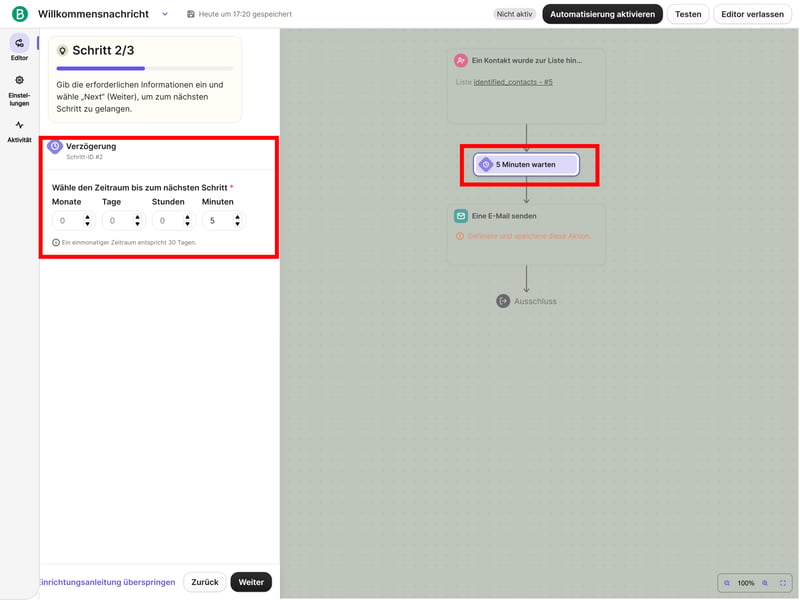The image size is (800, 600).
Task: Open Einstellungen in the sidebar
Action: [19, 89]
